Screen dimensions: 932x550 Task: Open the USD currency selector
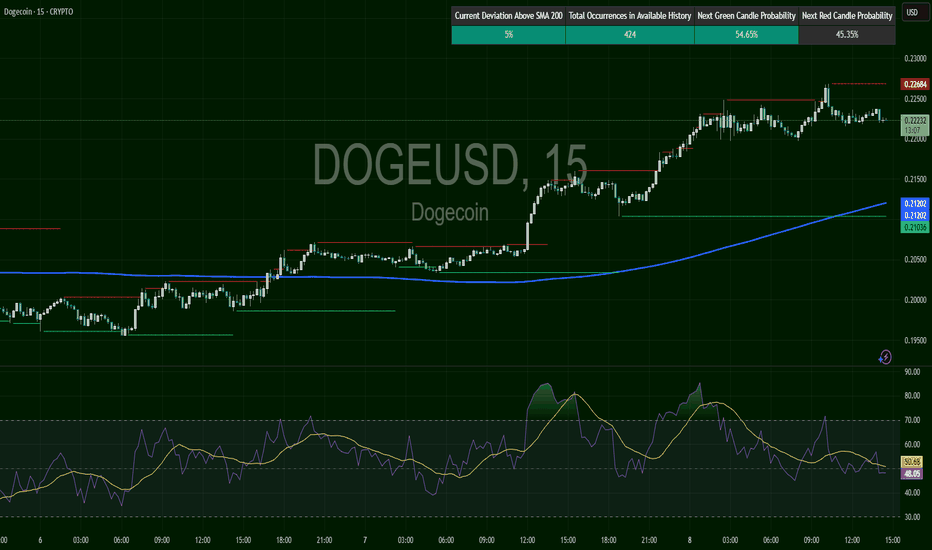pos(913,12)
